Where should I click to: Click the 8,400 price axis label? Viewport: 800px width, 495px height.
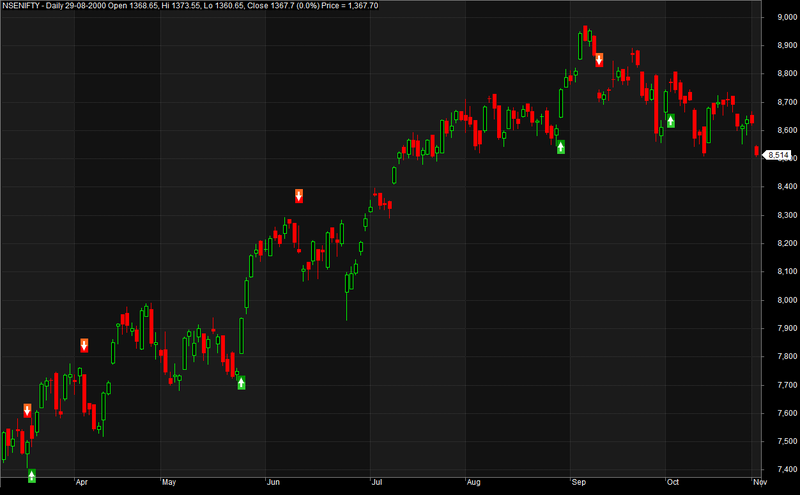click(787, 187)
